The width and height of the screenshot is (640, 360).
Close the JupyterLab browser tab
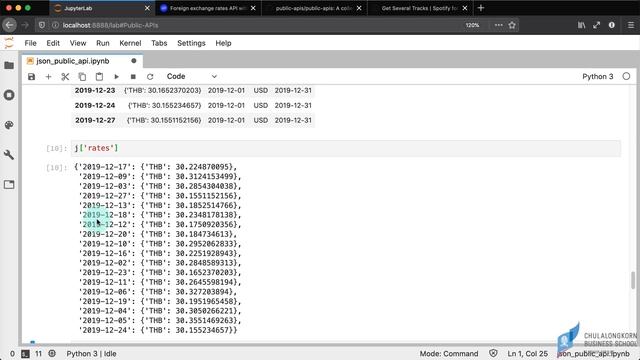point(147,8)
